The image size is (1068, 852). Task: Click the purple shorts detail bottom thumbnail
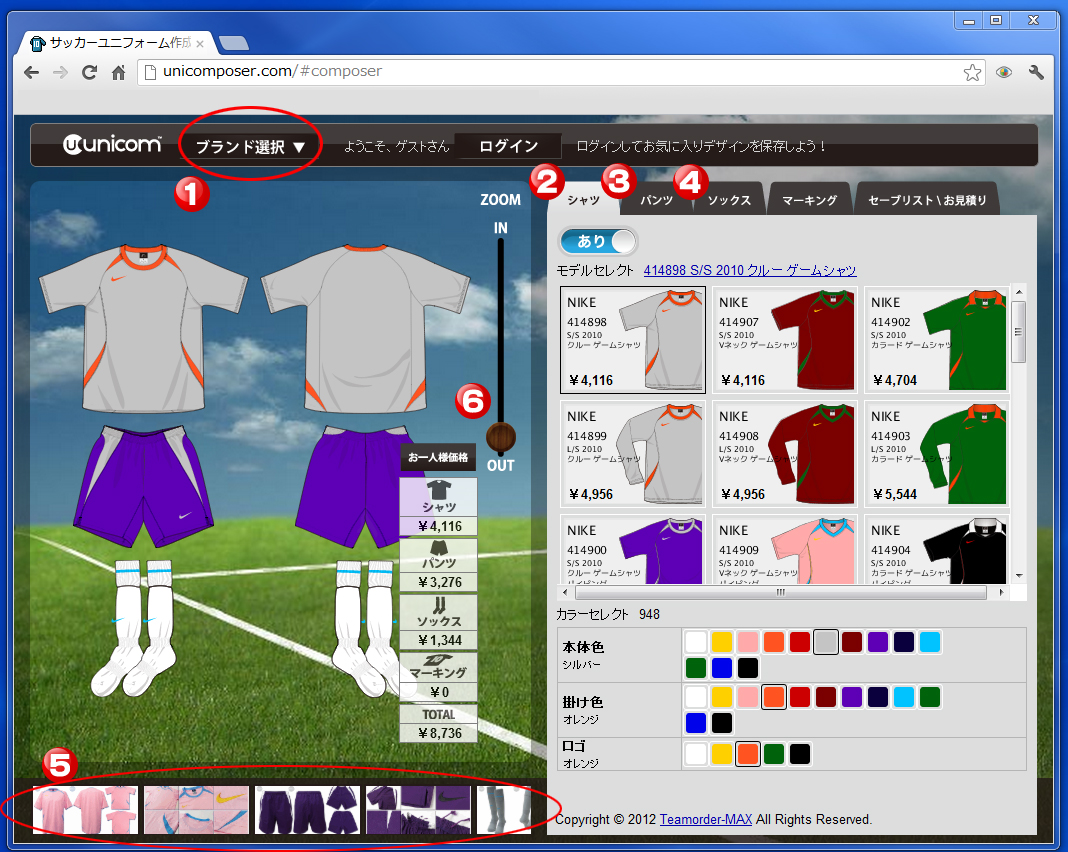pyautogui.click(x=418, y=810)
